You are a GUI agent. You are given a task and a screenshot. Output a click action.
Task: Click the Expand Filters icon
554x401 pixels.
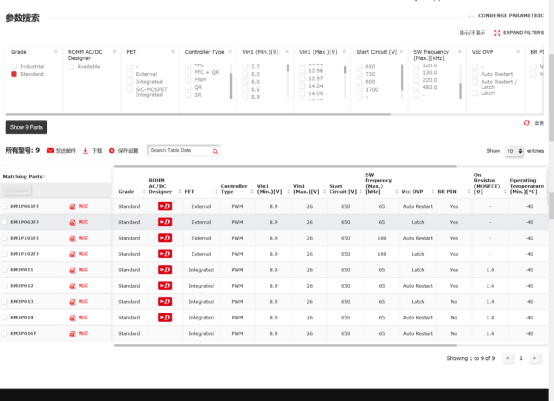click(497, 33)
